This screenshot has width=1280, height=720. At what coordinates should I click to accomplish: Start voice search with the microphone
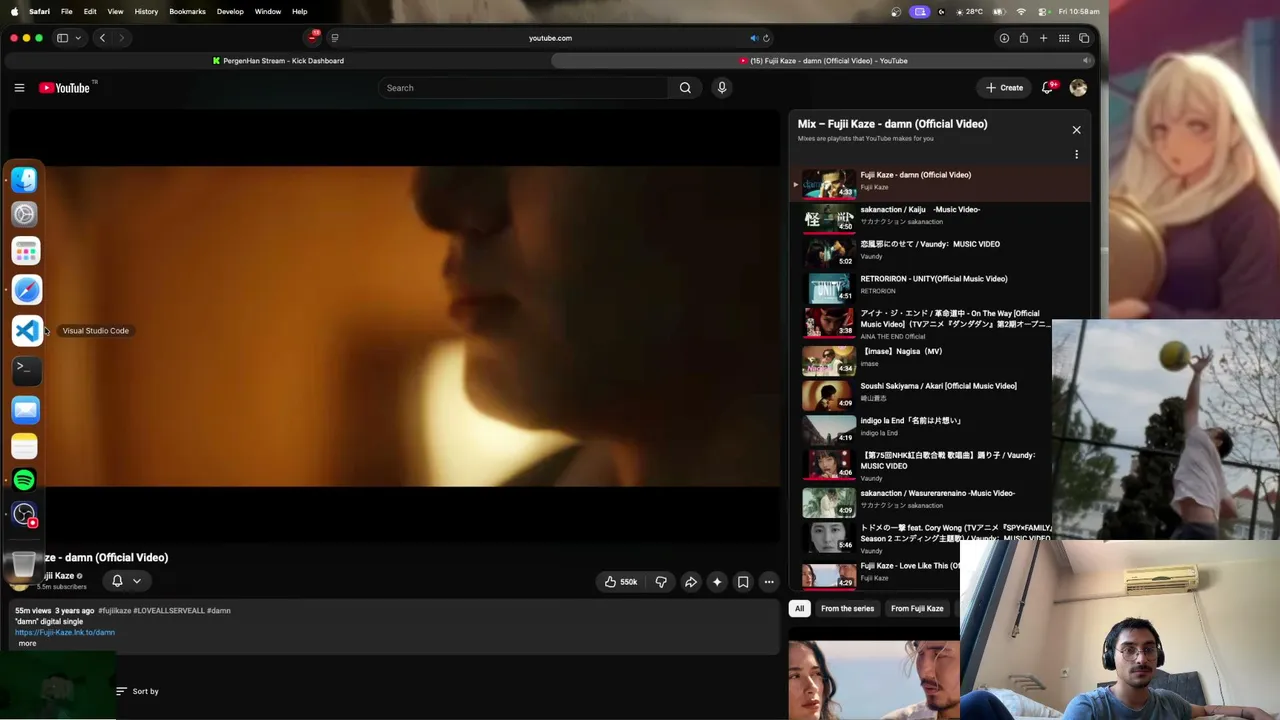point(722,88)
